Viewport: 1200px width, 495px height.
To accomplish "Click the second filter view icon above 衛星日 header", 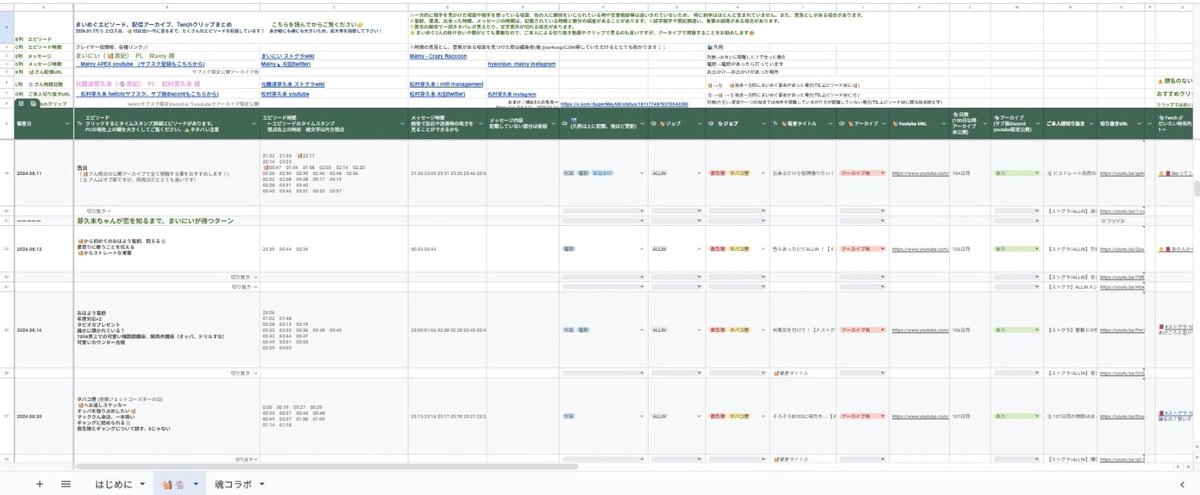I will (x=31, y=103).
